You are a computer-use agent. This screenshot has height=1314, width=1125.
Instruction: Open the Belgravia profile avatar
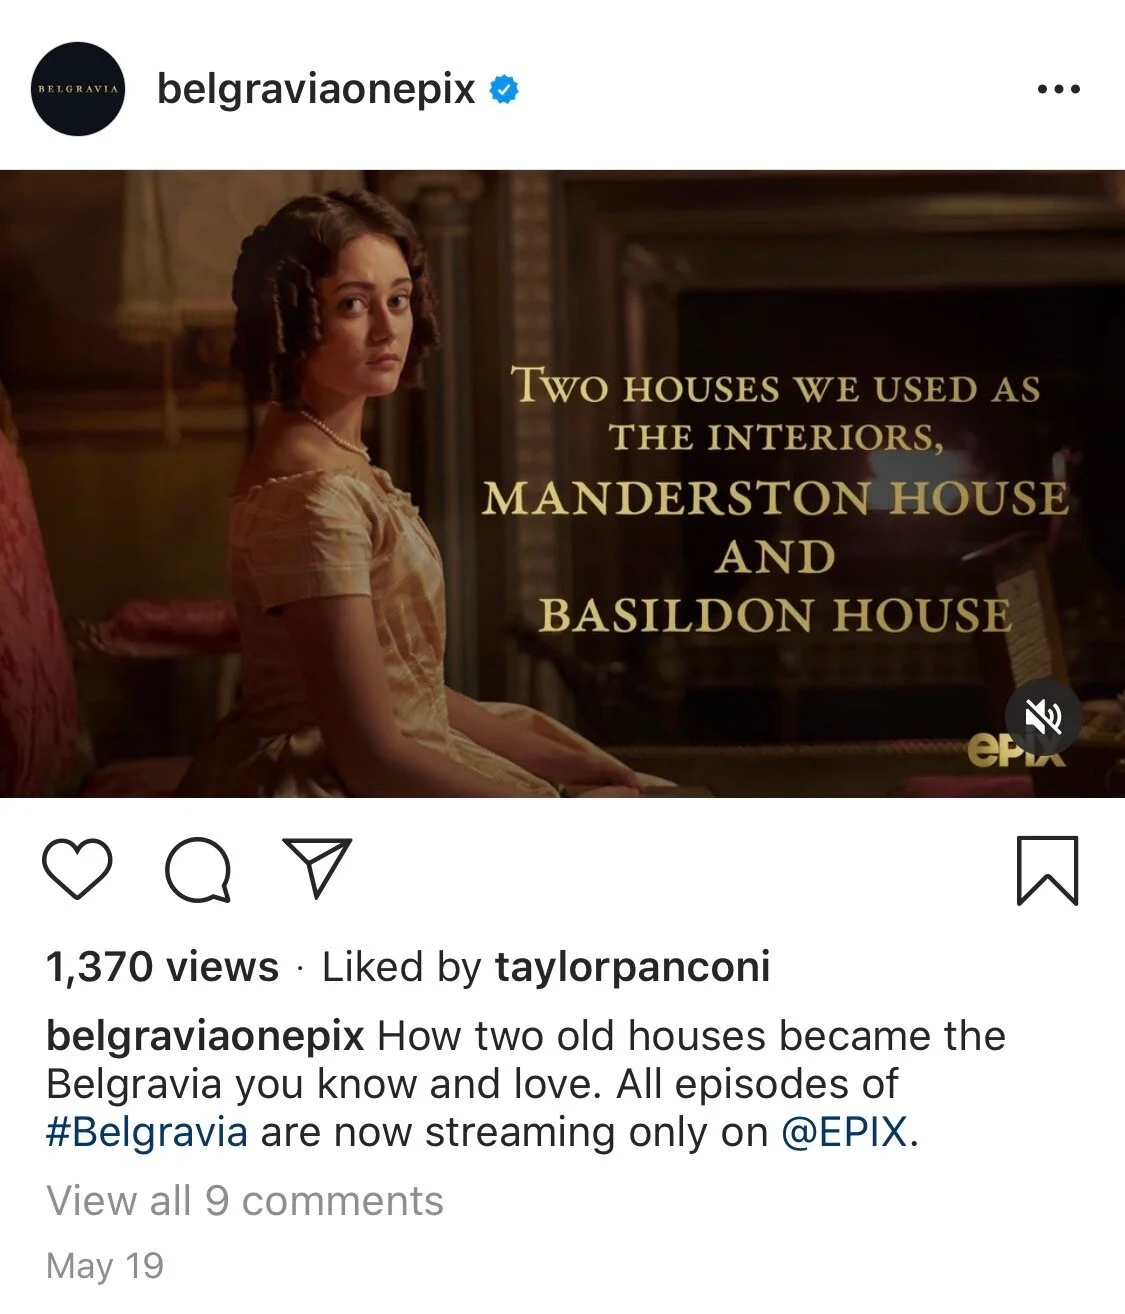tap(78, 89)
